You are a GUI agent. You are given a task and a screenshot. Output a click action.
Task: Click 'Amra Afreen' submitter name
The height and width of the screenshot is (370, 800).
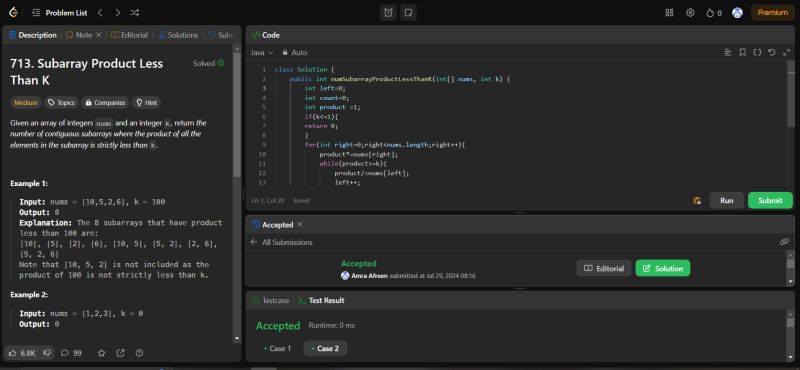pyautogui.click(x=369, y=276)
